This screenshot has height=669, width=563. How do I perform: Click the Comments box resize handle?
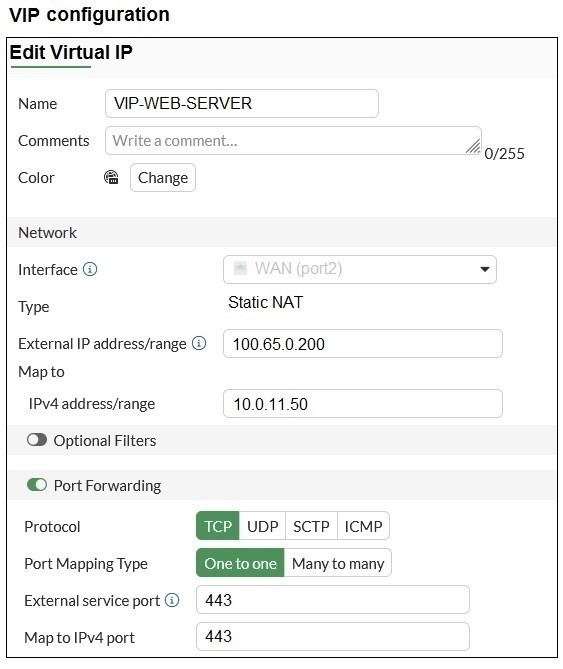473,146
